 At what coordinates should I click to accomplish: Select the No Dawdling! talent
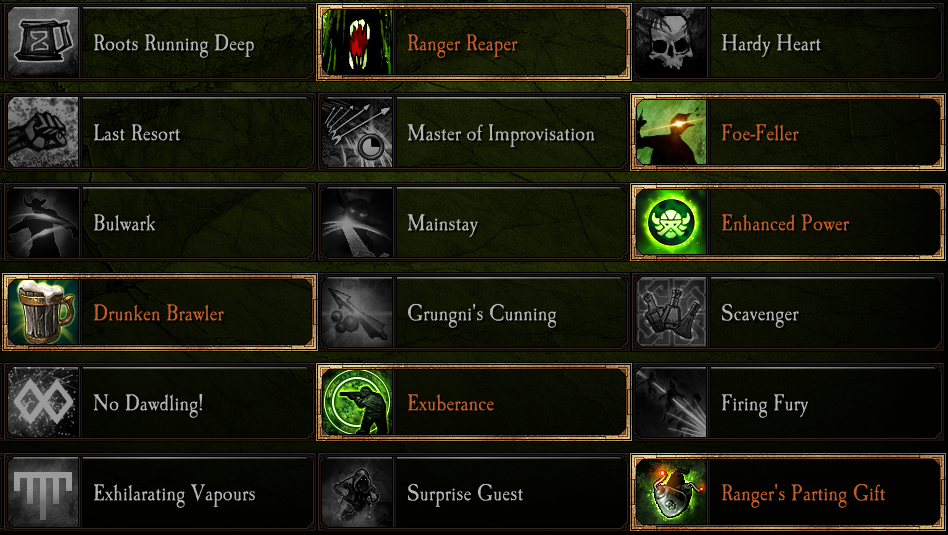(x=160, y=402)
